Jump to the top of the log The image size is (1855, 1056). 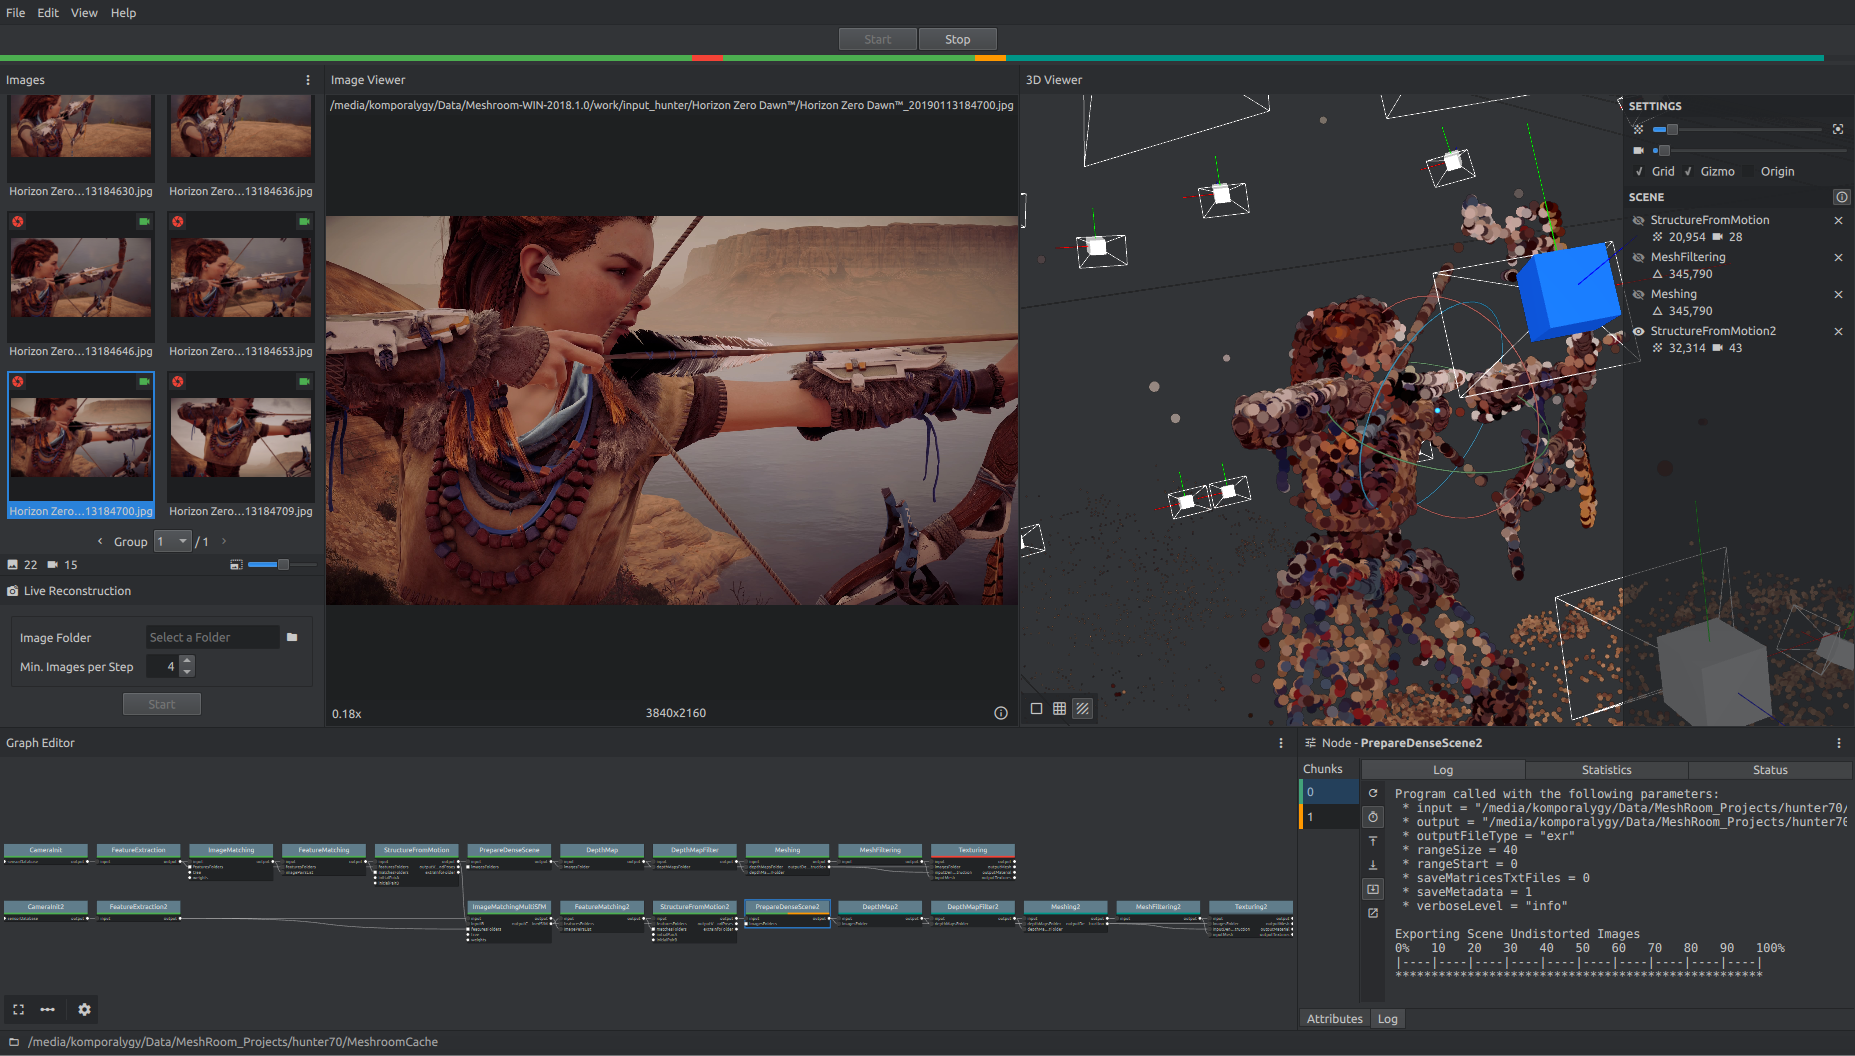(x=1373, y=841)
